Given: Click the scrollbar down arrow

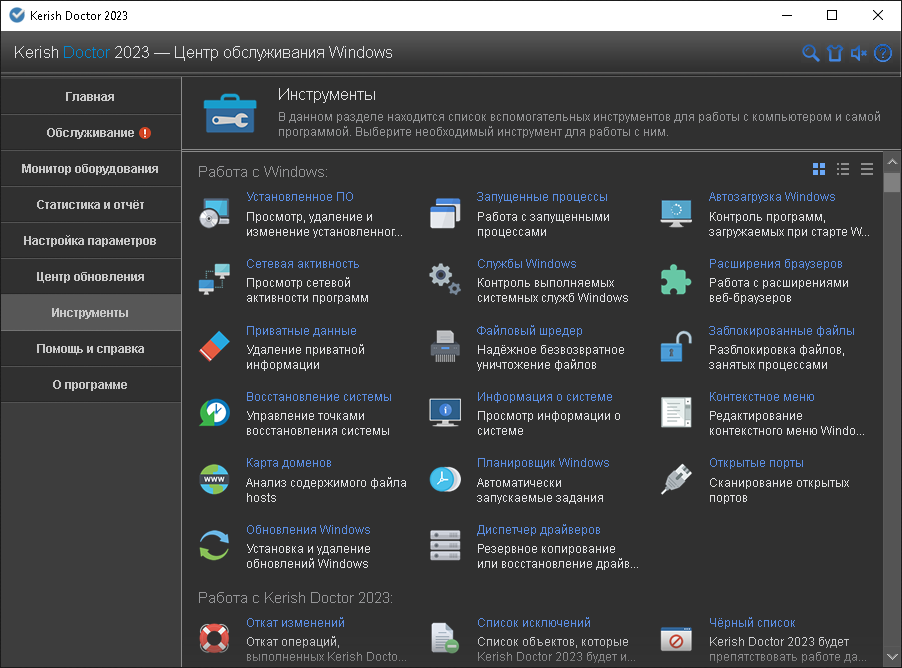Looking at the screenshot, I should (892, 657).
